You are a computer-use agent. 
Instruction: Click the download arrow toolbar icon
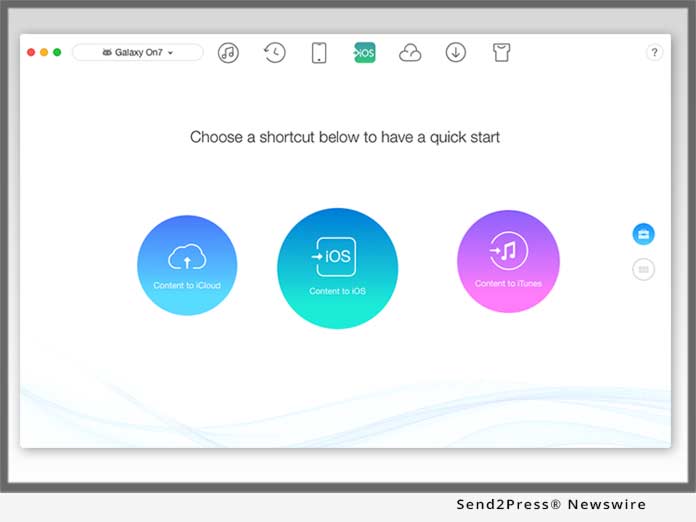(x=456, y=53)
